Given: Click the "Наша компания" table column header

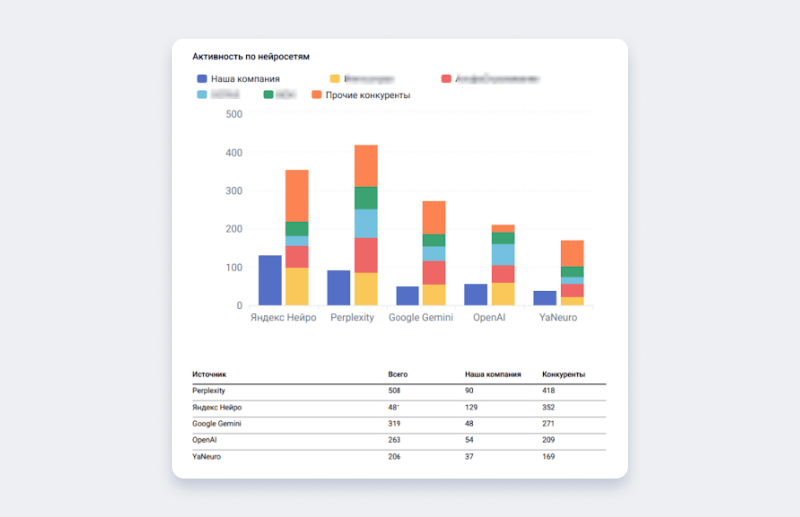Looking at the screenshot, I should pyautogui.click(x=493, y=374).
